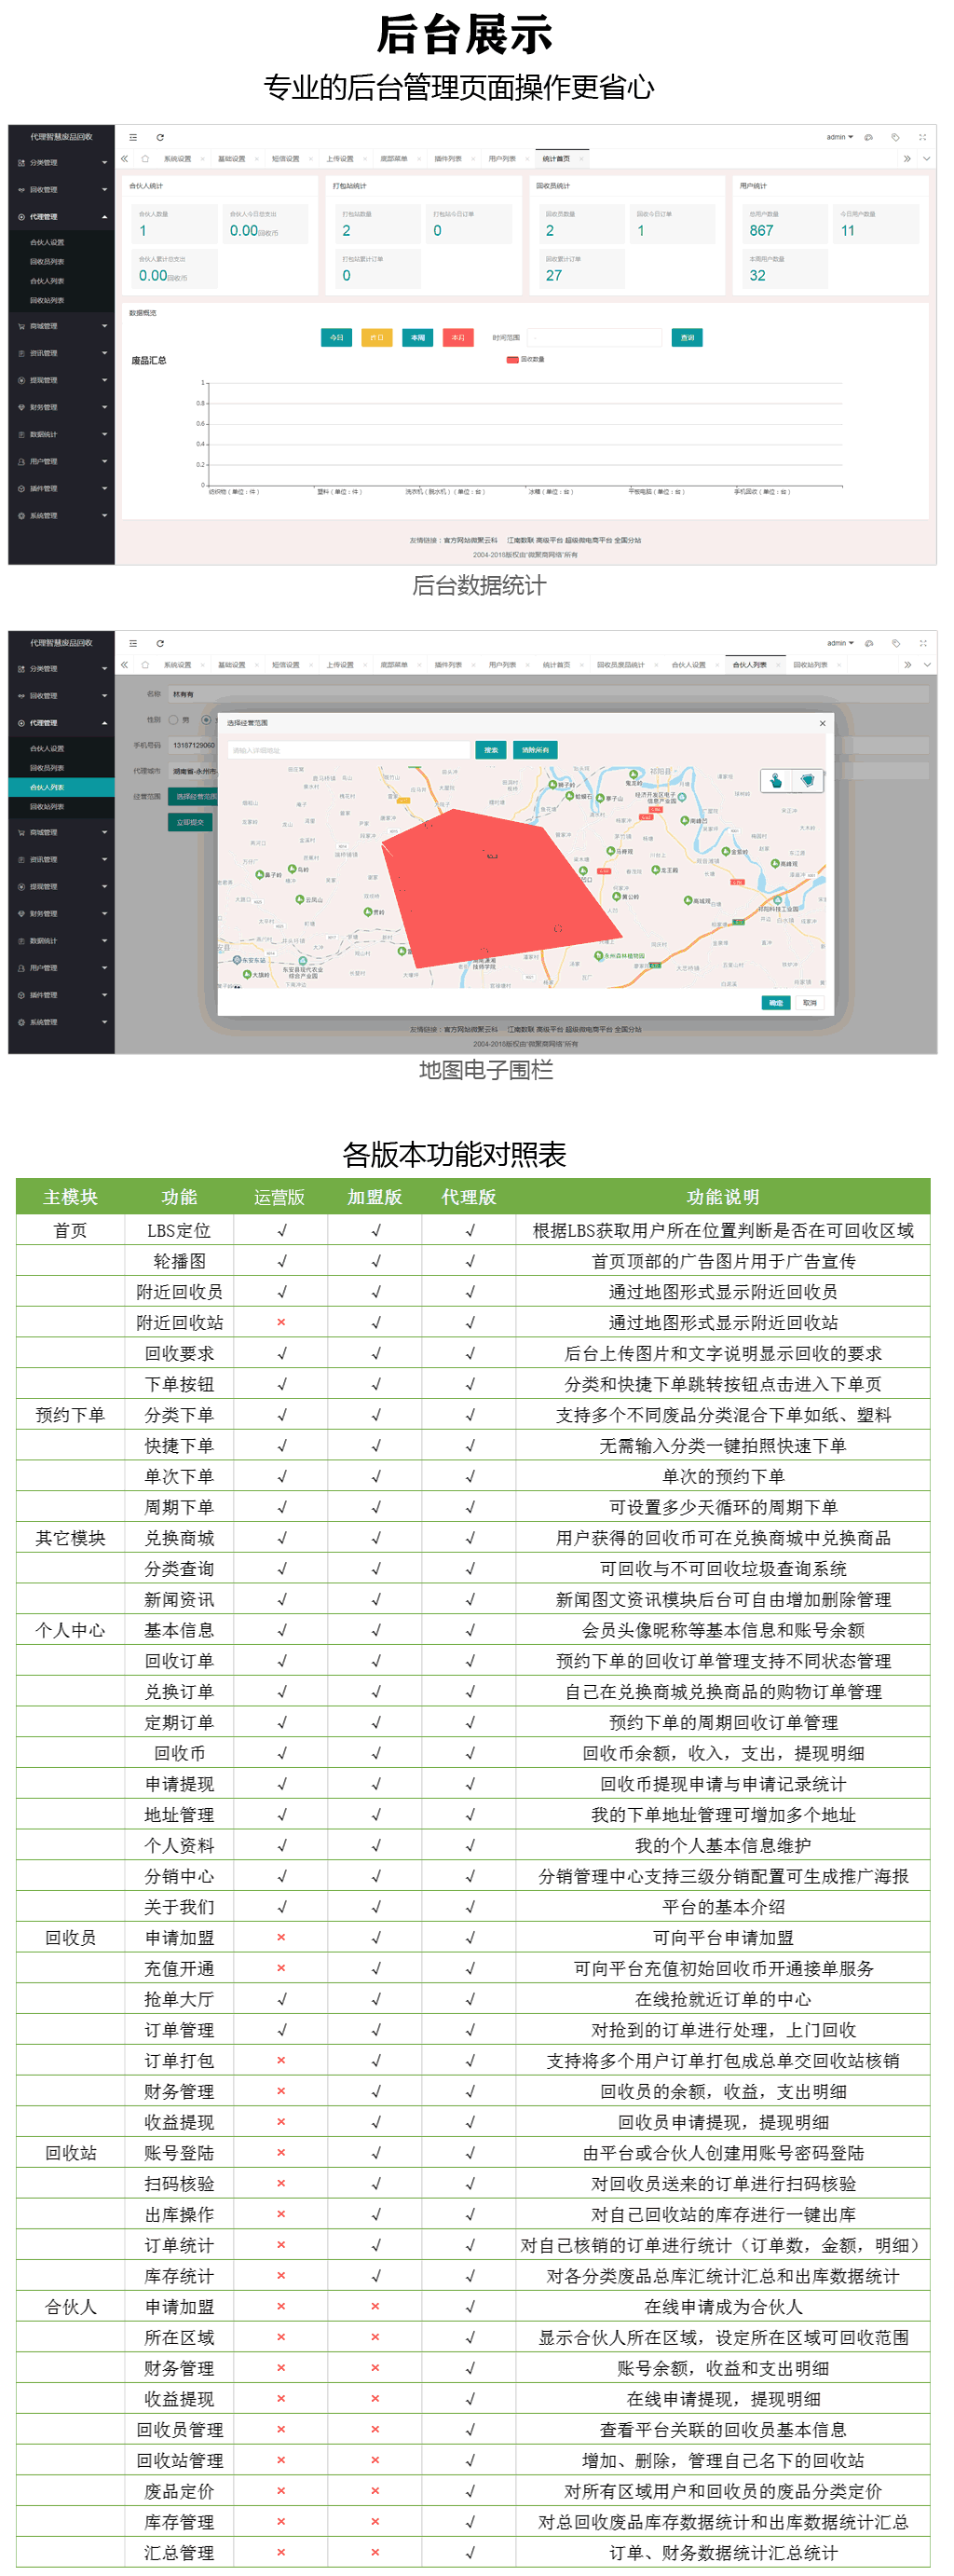Collapse 代理管理 in the lower screenshot sidebar

point(61,723)
